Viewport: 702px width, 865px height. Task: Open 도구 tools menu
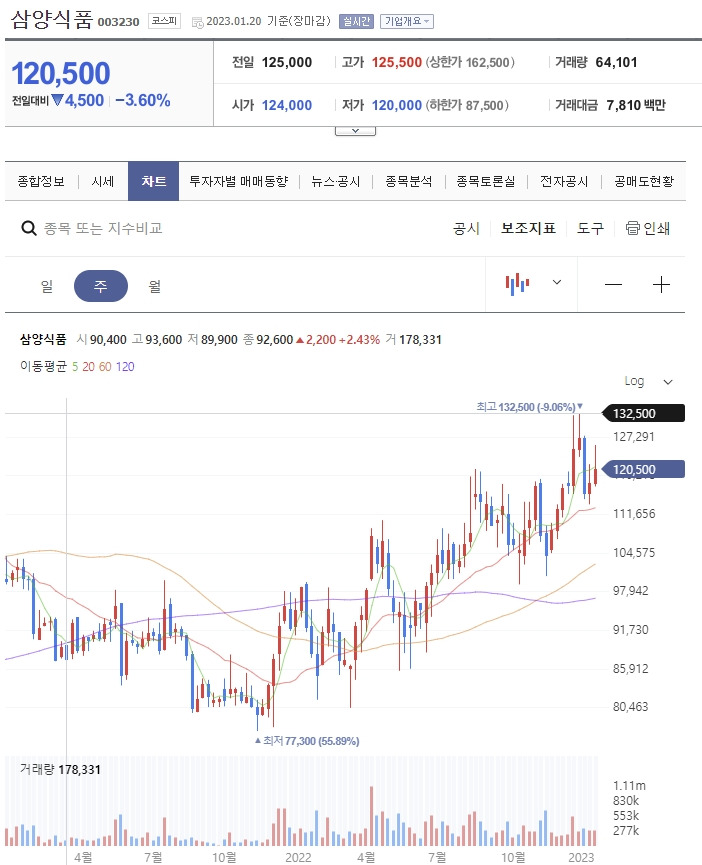pos(591,228)
